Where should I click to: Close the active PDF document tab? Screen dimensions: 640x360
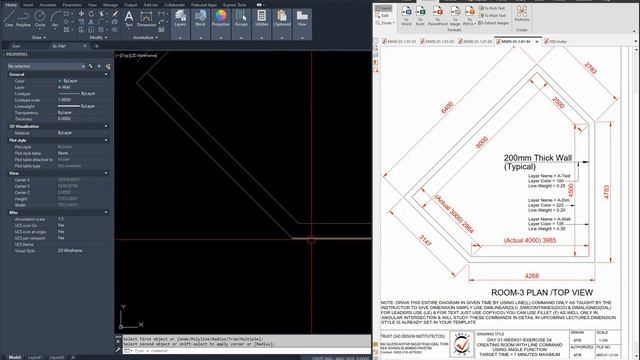(537, 42)
